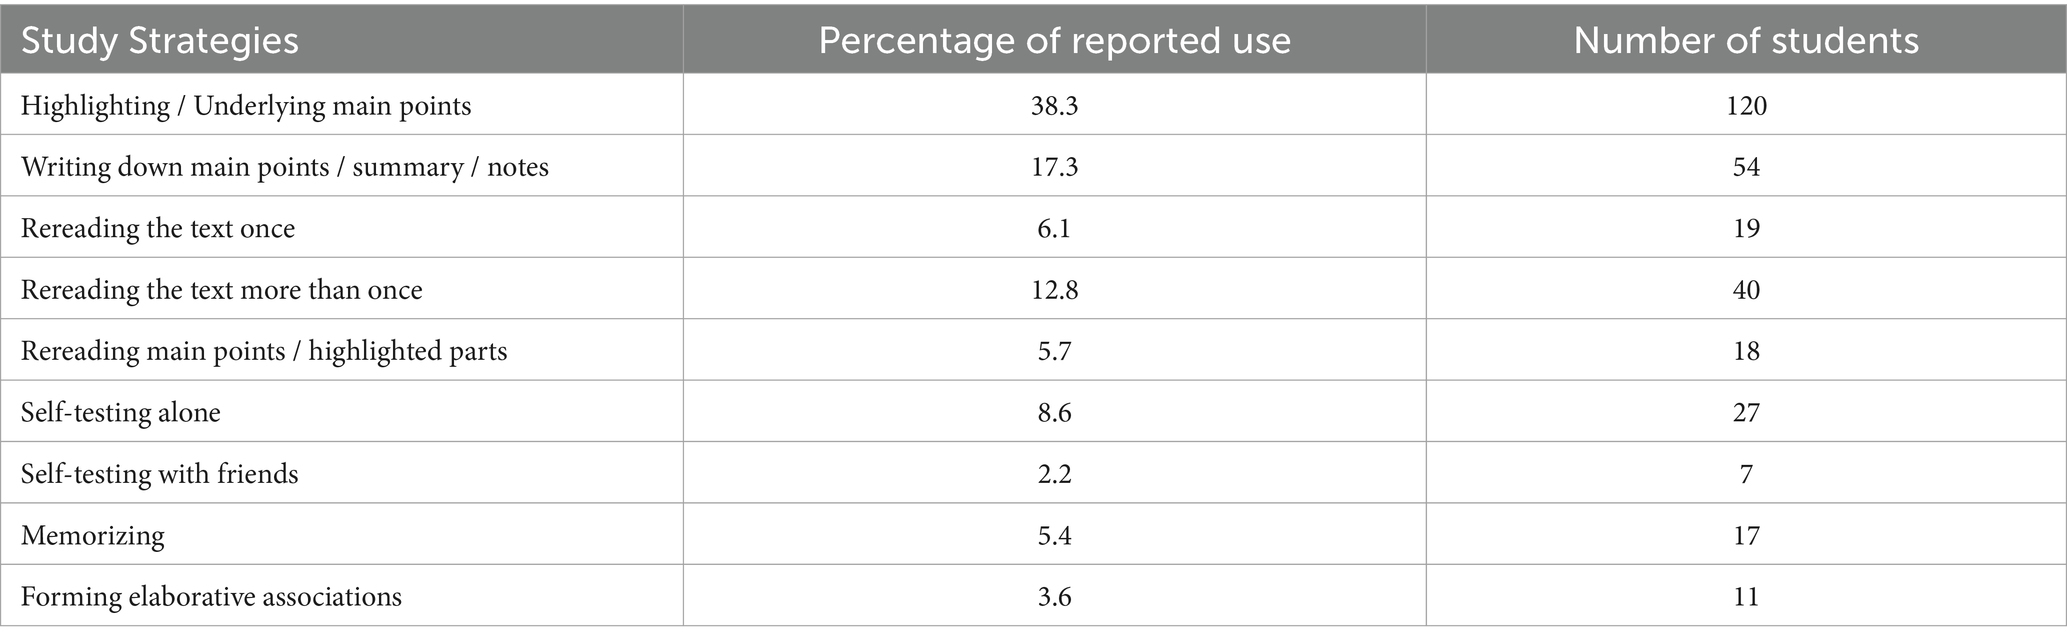Select the Self-testing alone cell
This screenshot has width=2067, height=644.
[x=121, y=413]
